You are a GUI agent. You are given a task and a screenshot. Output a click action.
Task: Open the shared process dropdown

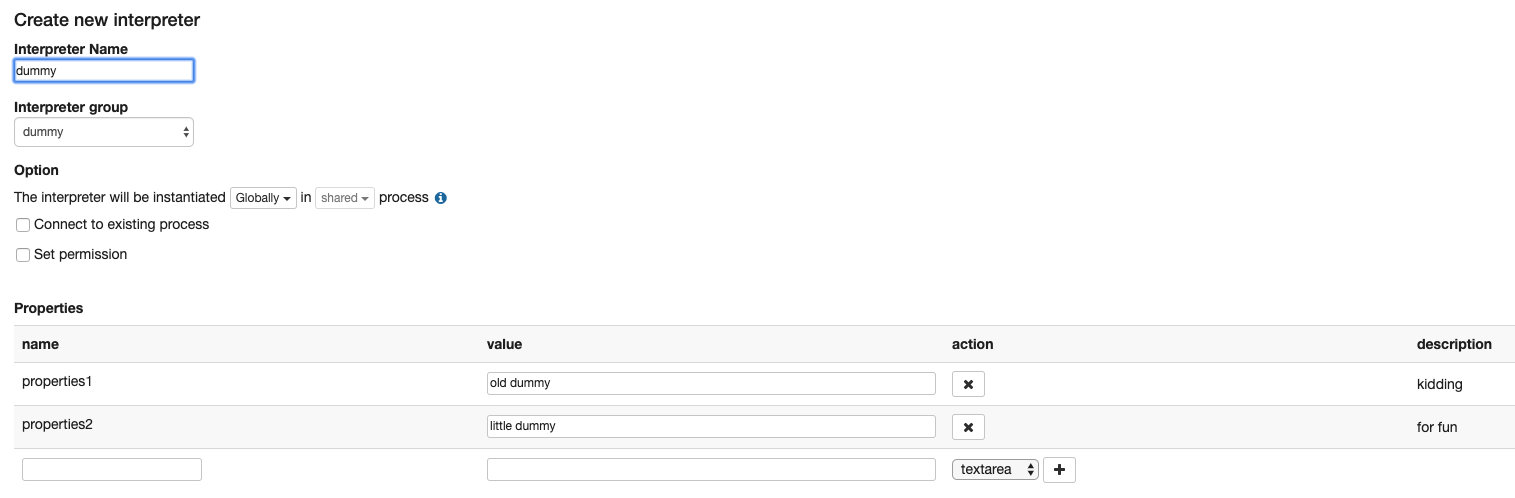click(x=345, y=198)
